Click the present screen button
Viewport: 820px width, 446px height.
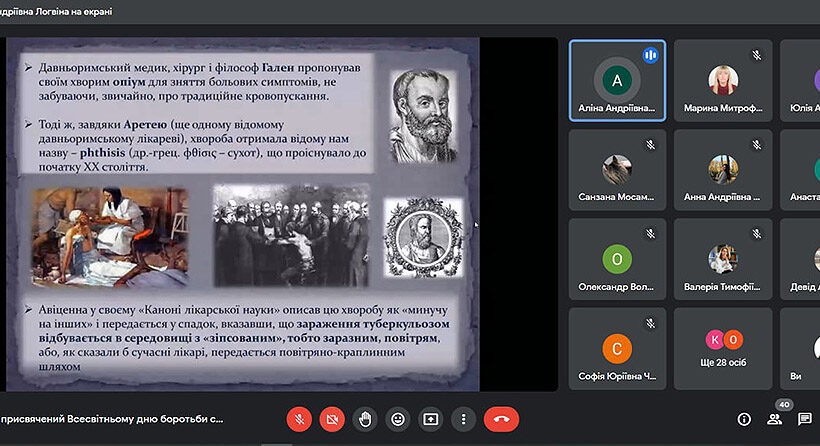[430, 419]
